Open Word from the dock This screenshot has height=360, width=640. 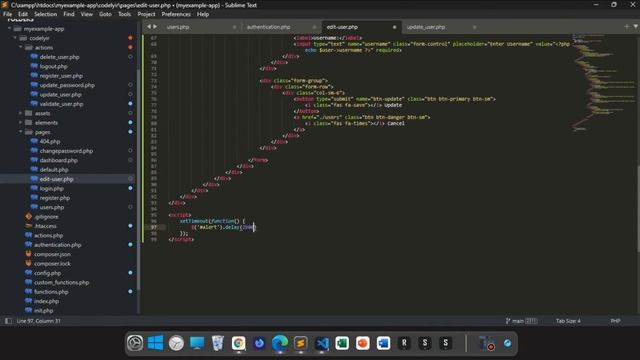[x=383, y=343]
